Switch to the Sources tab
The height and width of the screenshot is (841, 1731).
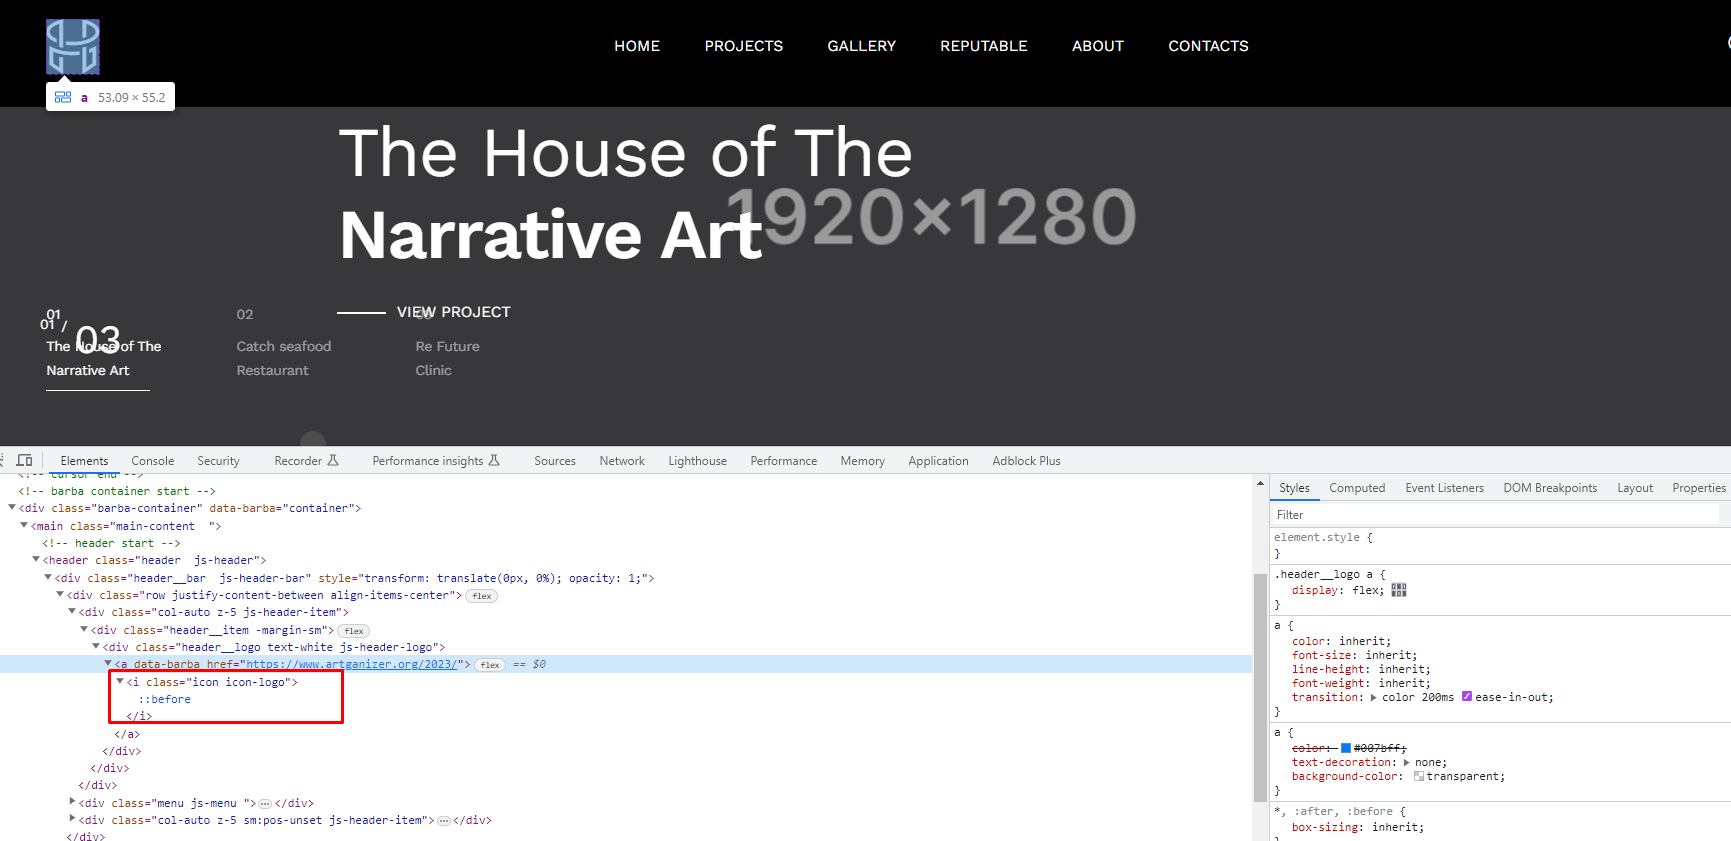[555, 461]
